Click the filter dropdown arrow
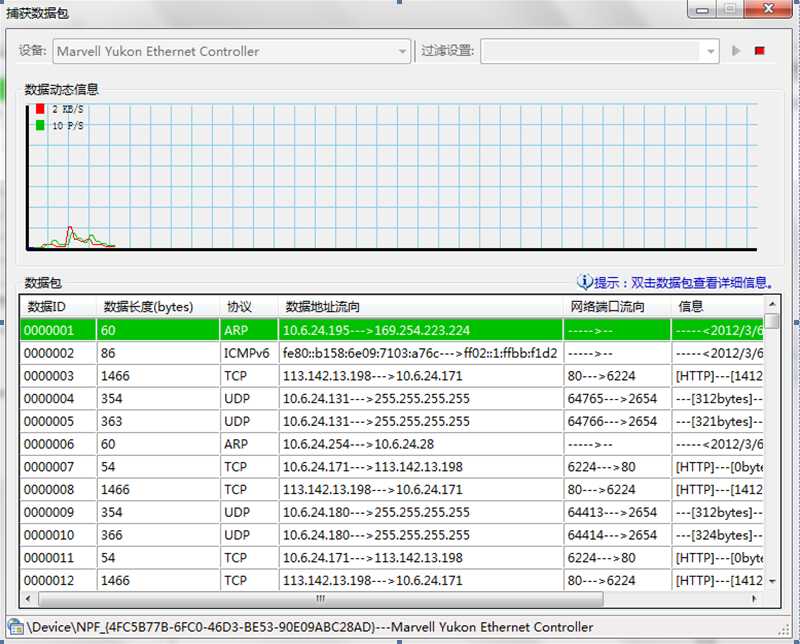The width and height of the screenshot is (800, 644). point(711,52)
